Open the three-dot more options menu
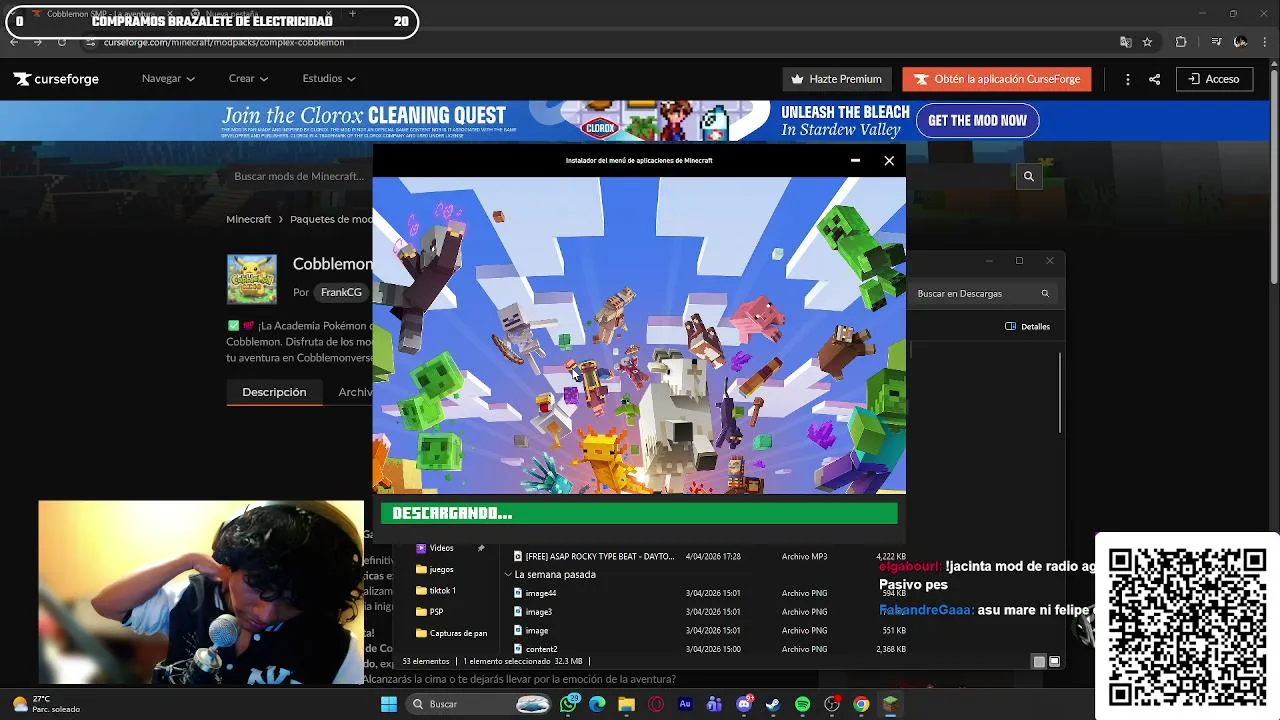Screen dimensions: 1280x720 1128,79
